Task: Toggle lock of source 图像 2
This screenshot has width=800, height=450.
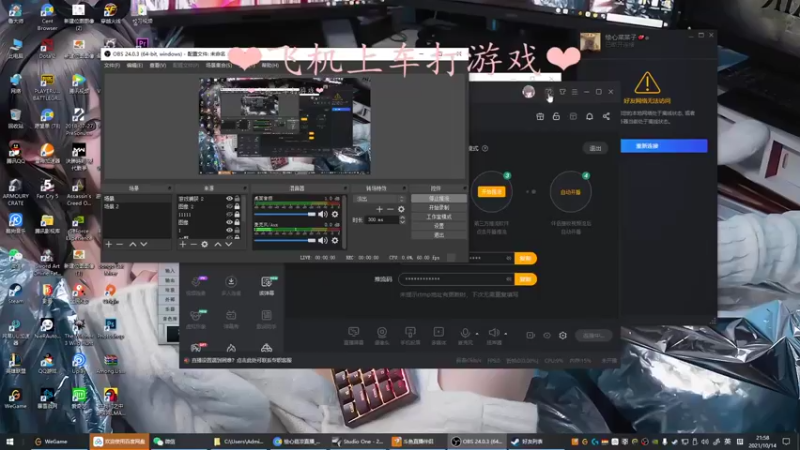Action: pyautogui.click(x=237, y=207)
